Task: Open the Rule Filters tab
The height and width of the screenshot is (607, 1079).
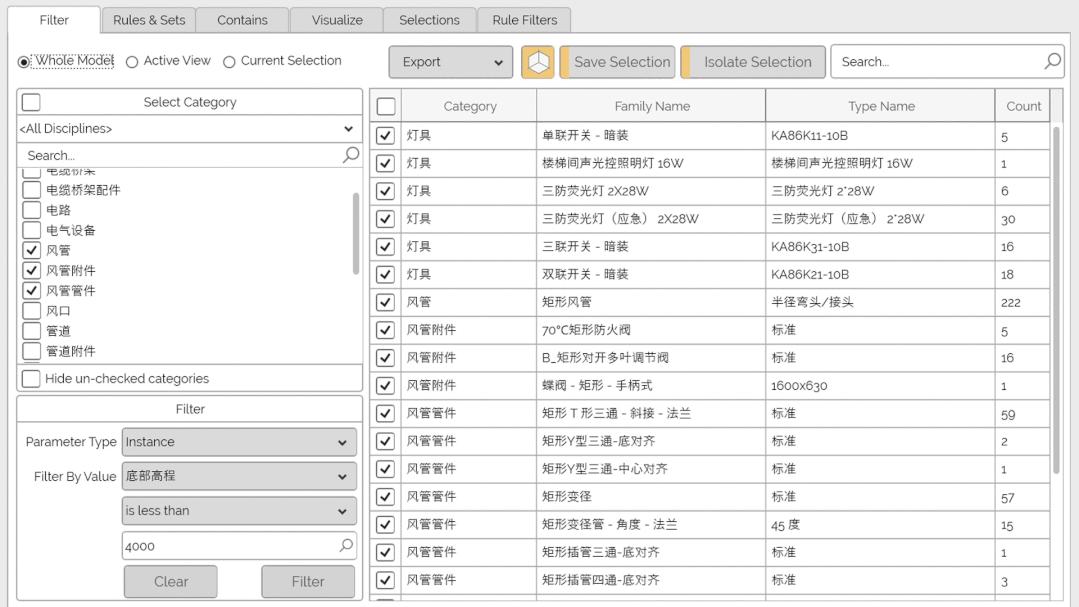Action: point(524,20)
